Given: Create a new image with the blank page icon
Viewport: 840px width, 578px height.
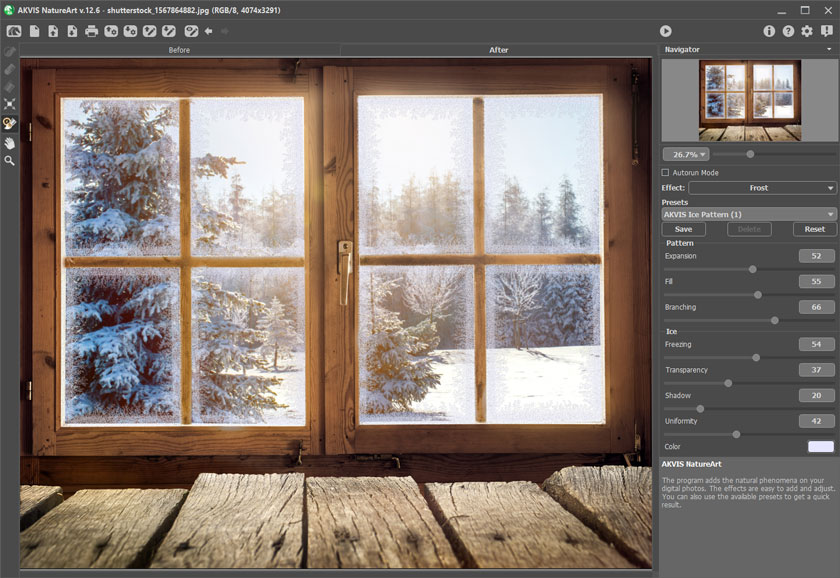Looking at the screenshot, I should click(34, 31).
